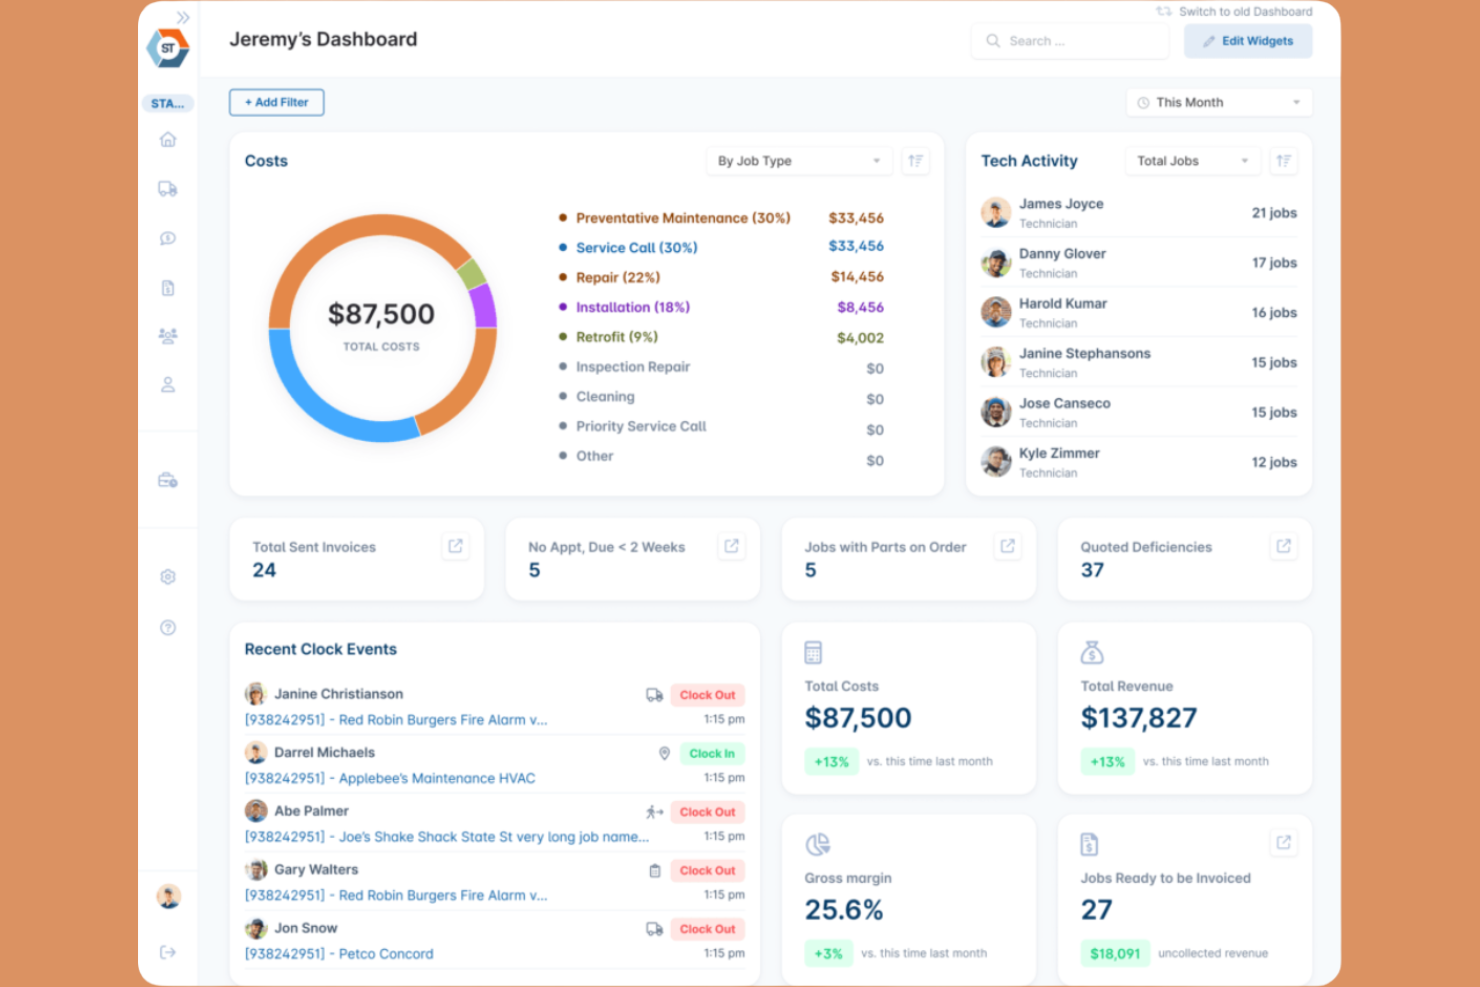Open the hexagon settings sidebar icon
Screen dimensions: 1480x987
[x=168, y=576]
